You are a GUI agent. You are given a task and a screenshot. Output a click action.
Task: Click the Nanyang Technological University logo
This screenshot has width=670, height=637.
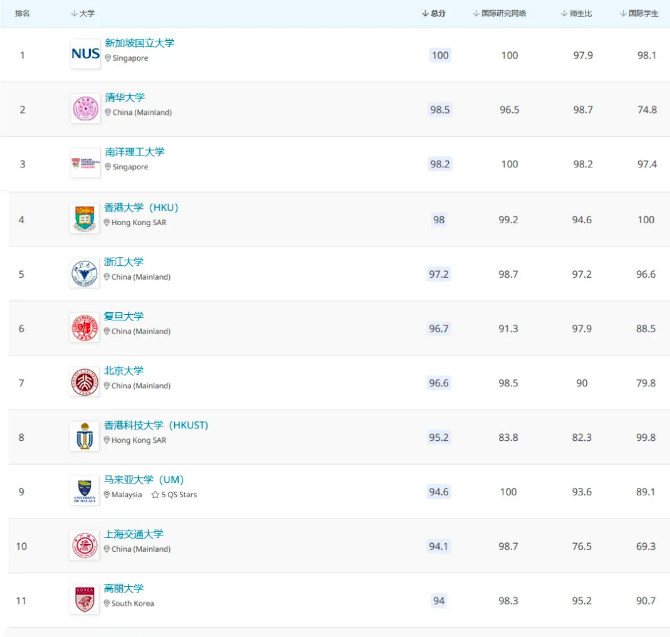pos(85,163)
